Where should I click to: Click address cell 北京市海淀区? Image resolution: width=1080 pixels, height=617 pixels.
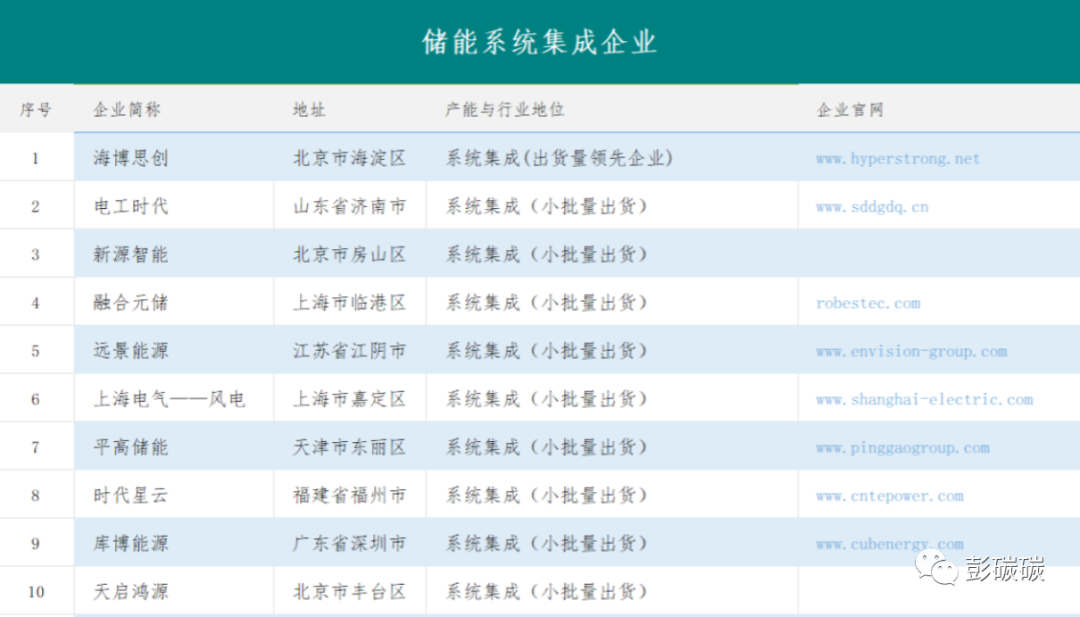pos(350,158)
